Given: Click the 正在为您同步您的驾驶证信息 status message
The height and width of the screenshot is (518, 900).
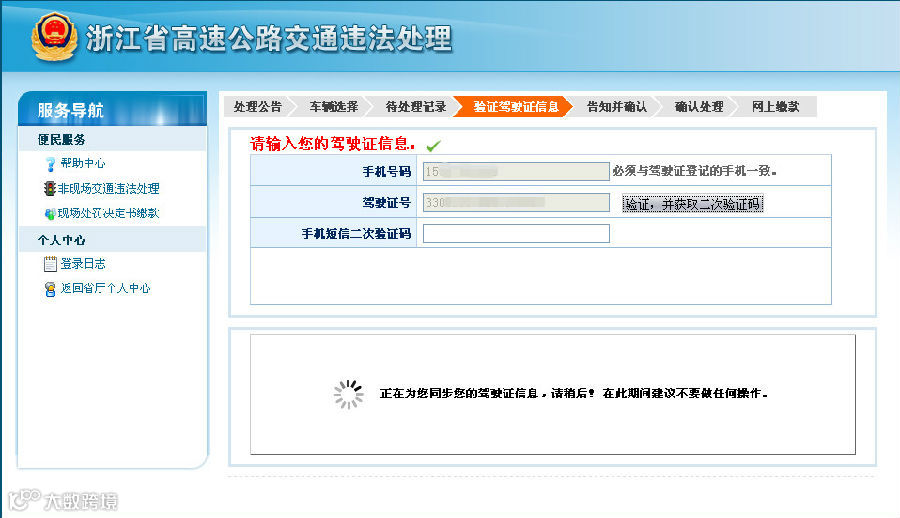Looking at the screenshot, I should 574,393.
